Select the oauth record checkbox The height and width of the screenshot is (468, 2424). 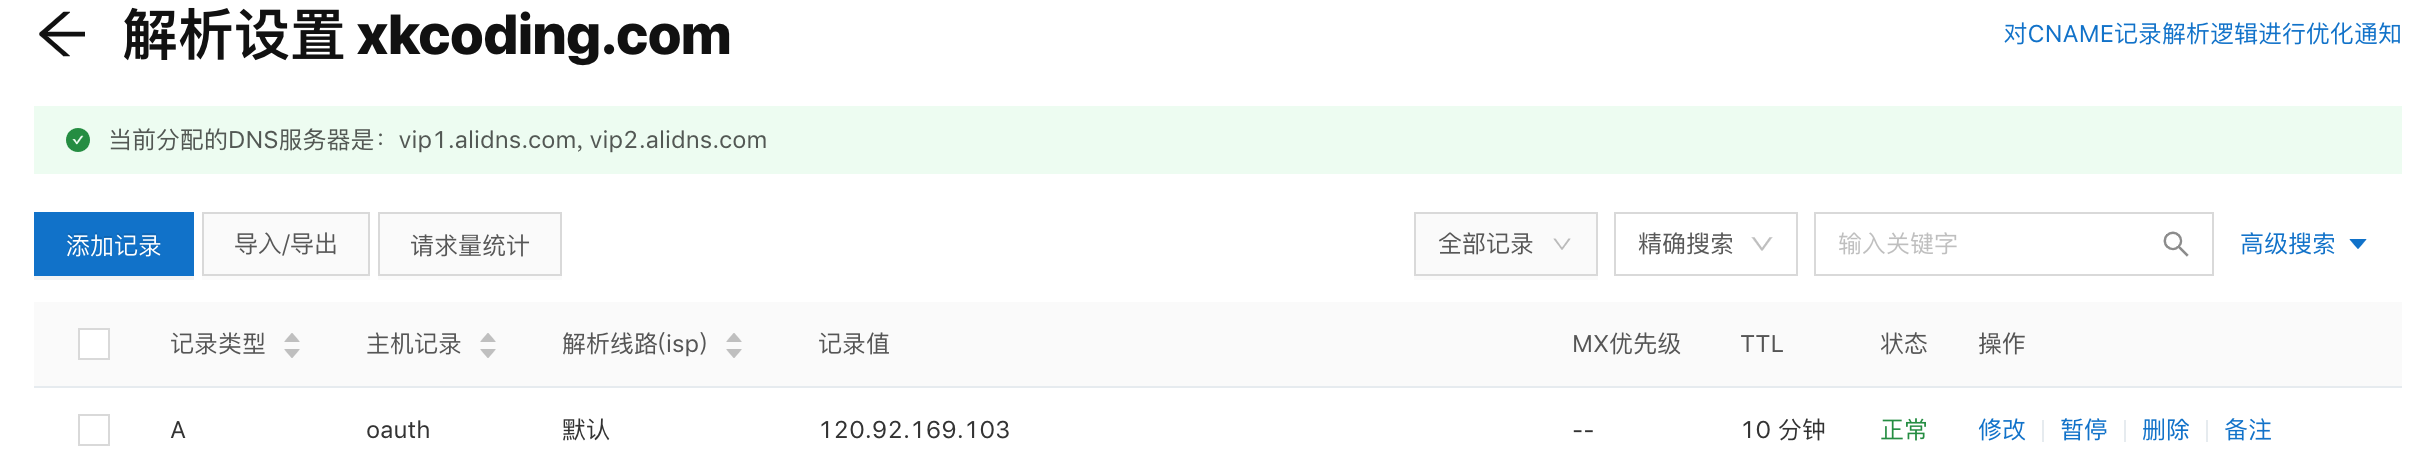[x=94, y=430]
